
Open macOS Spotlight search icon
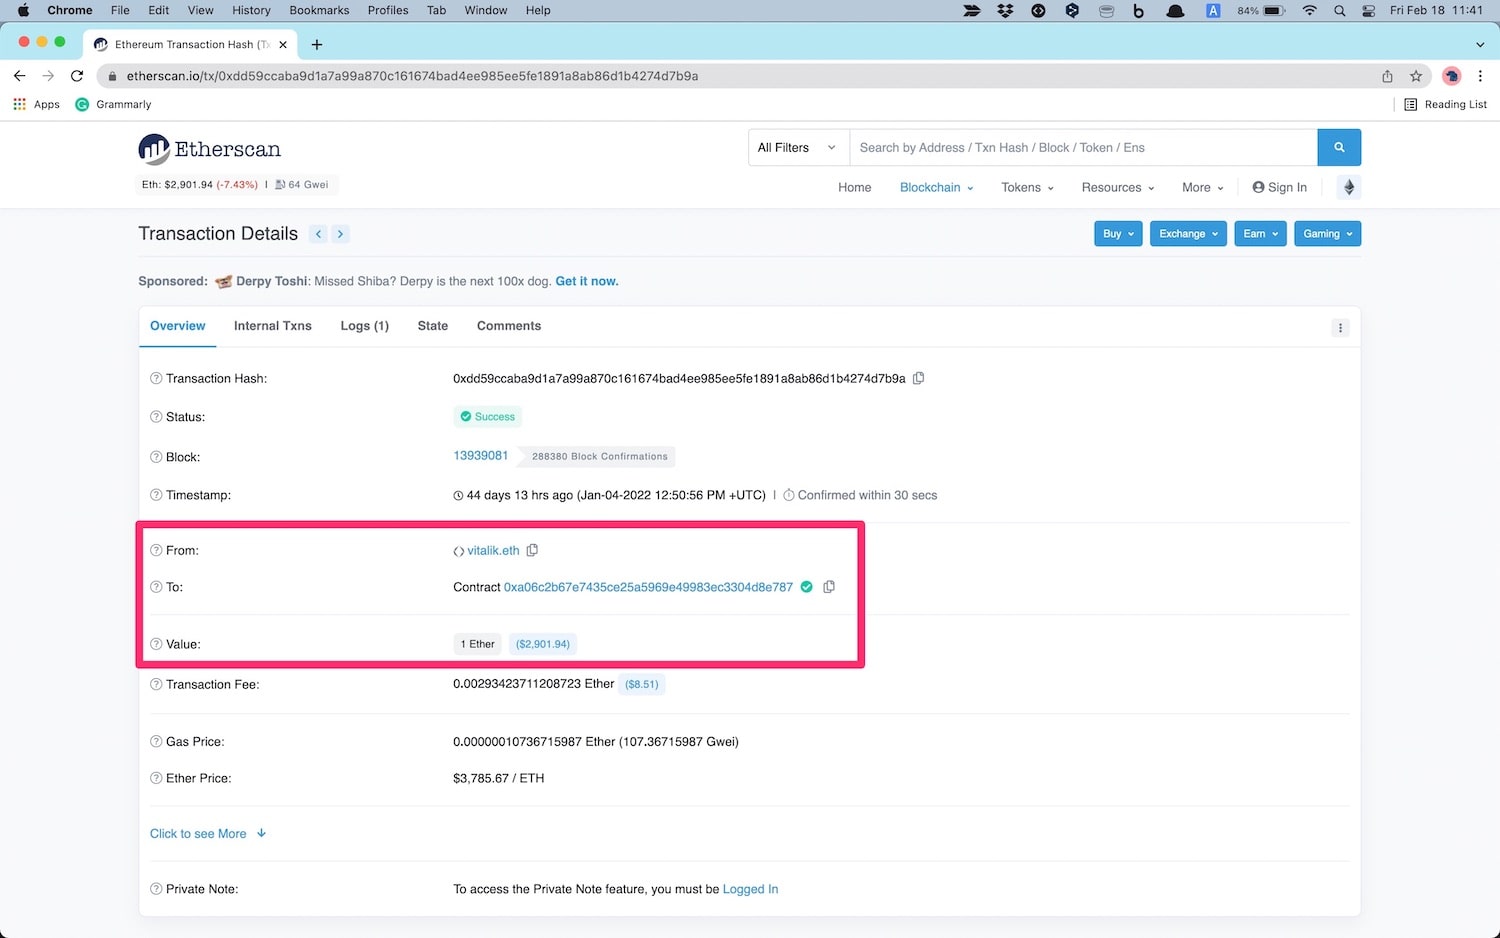tap(1339, 10)
